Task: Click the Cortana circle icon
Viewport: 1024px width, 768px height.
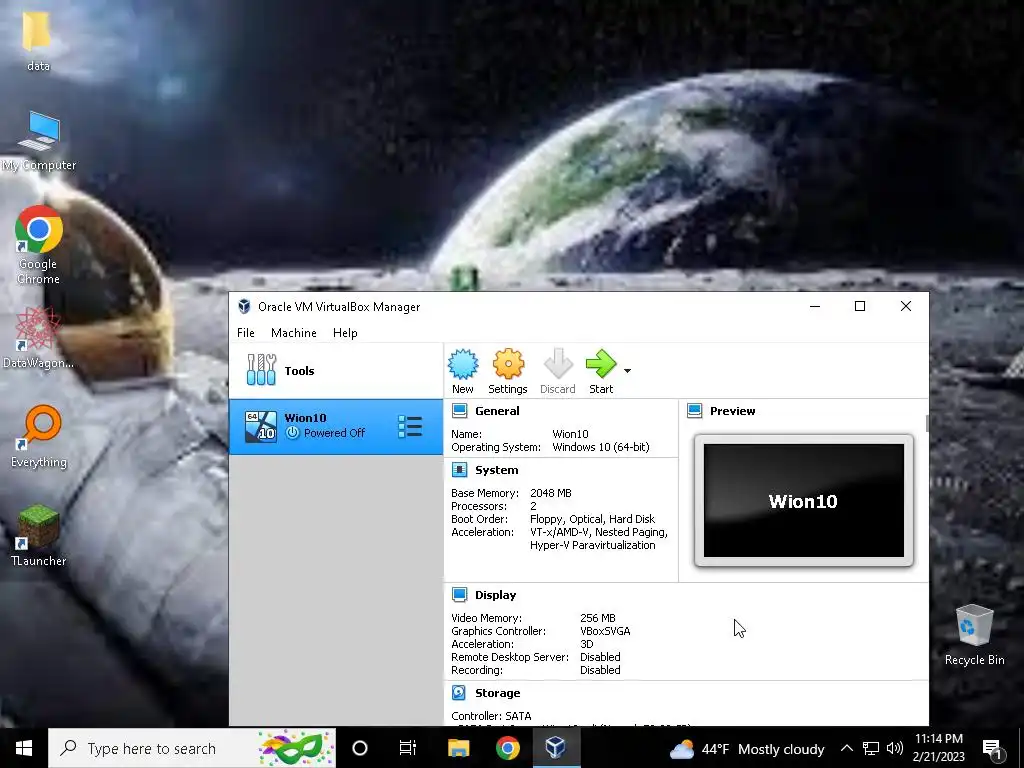Action: tap(360, 748)
